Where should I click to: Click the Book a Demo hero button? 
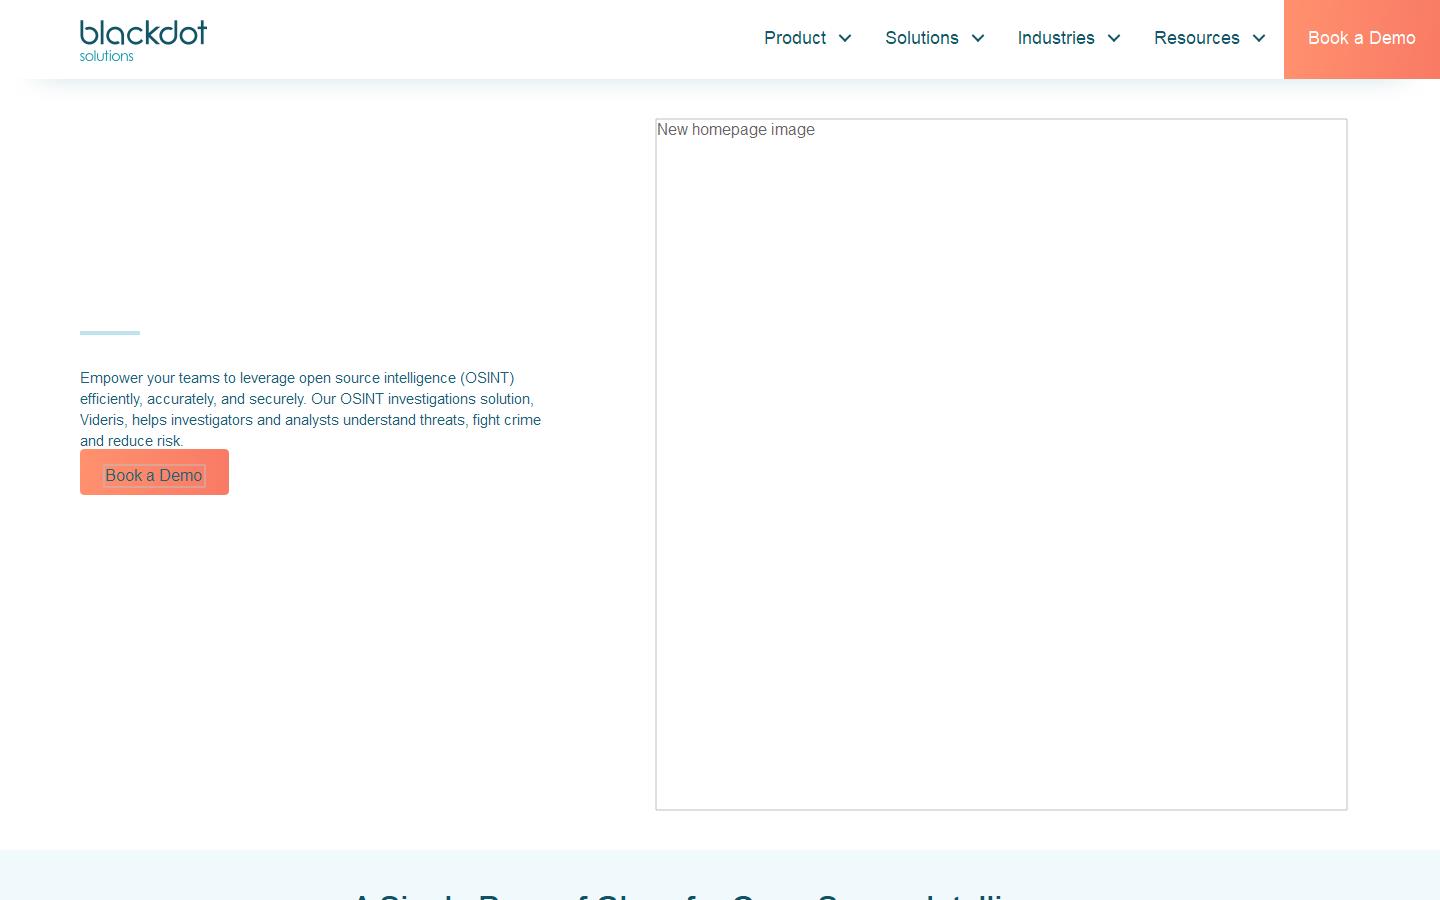click(154, 472)
